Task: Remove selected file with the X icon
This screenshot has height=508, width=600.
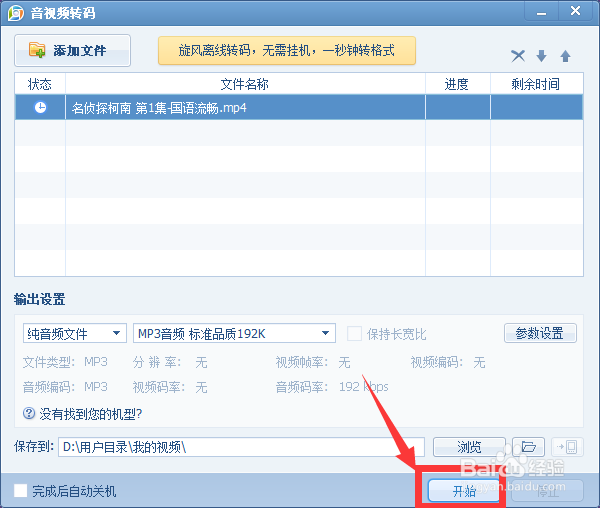Action: (x=518, y=56)
